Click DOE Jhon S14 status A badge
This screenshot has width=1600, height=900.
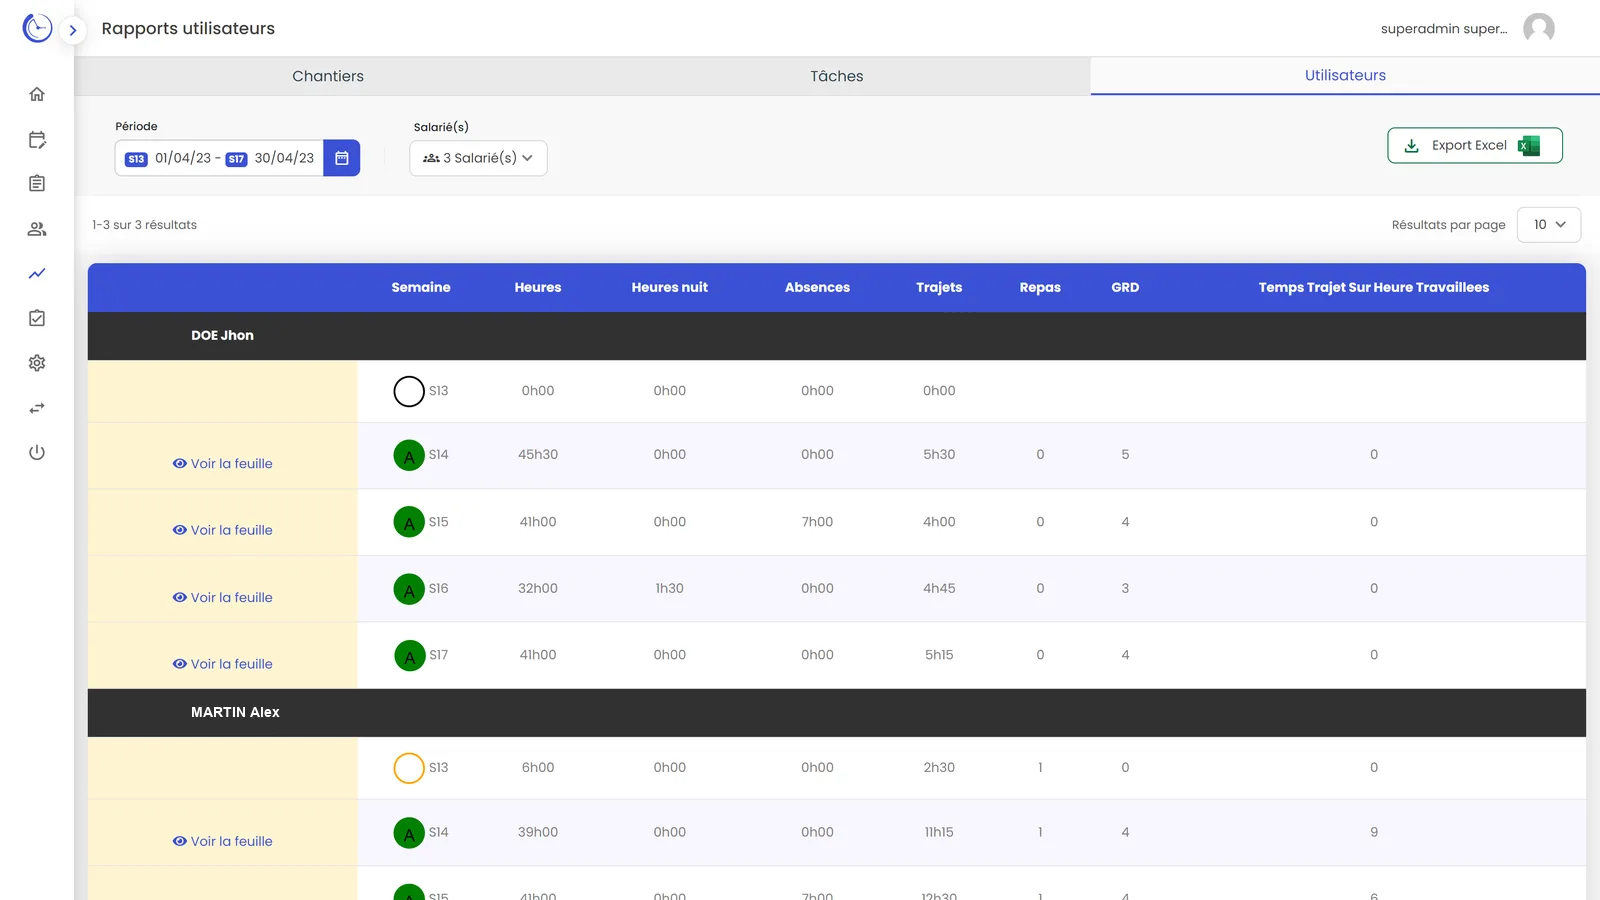(x=409, y=455)
